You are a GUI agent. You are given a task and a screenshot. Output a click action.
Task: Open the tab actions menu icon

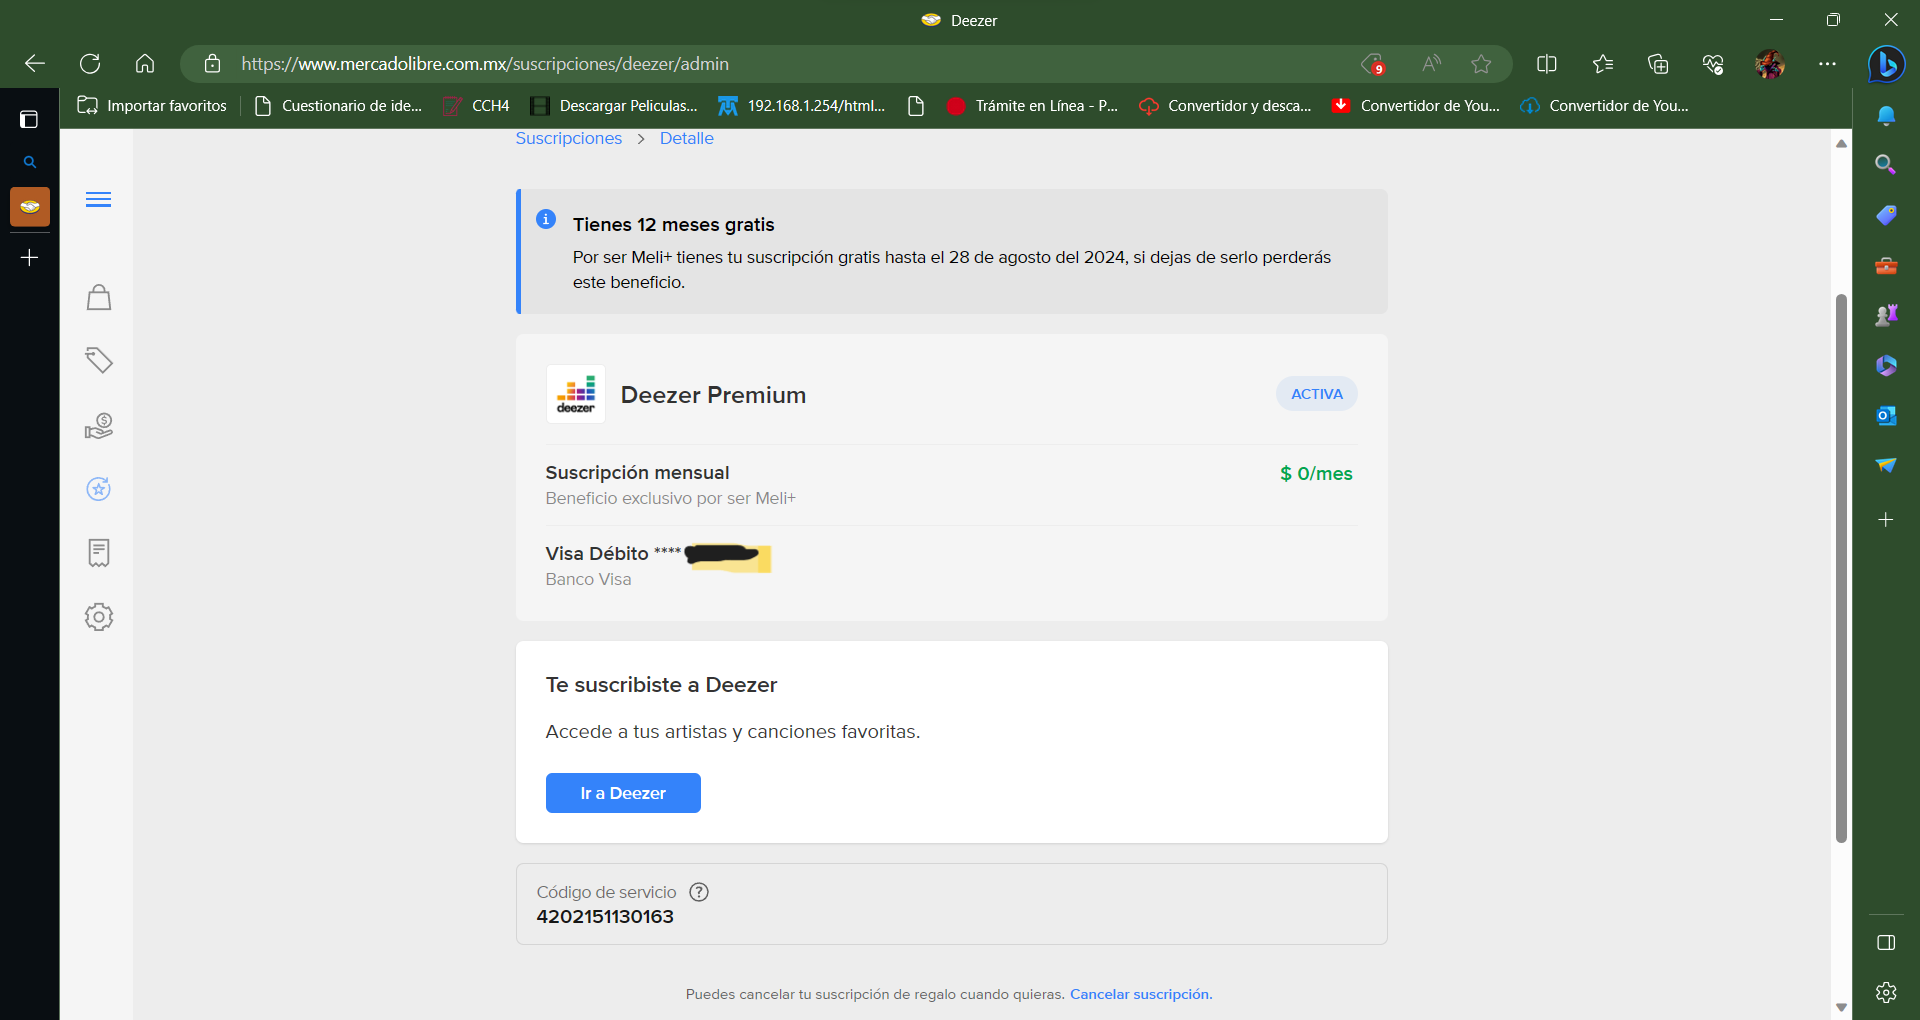click(x=29, y=119)
